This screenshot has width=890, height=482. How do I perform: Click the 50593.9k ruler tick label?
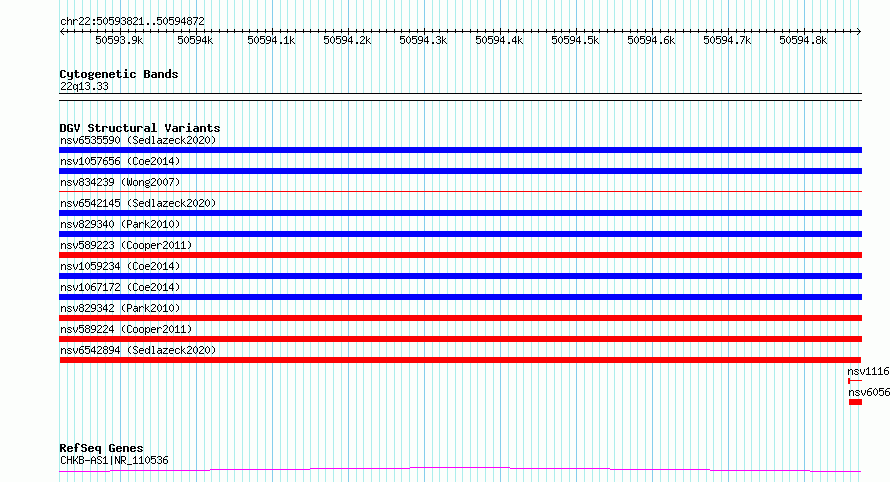click(119, 41)
